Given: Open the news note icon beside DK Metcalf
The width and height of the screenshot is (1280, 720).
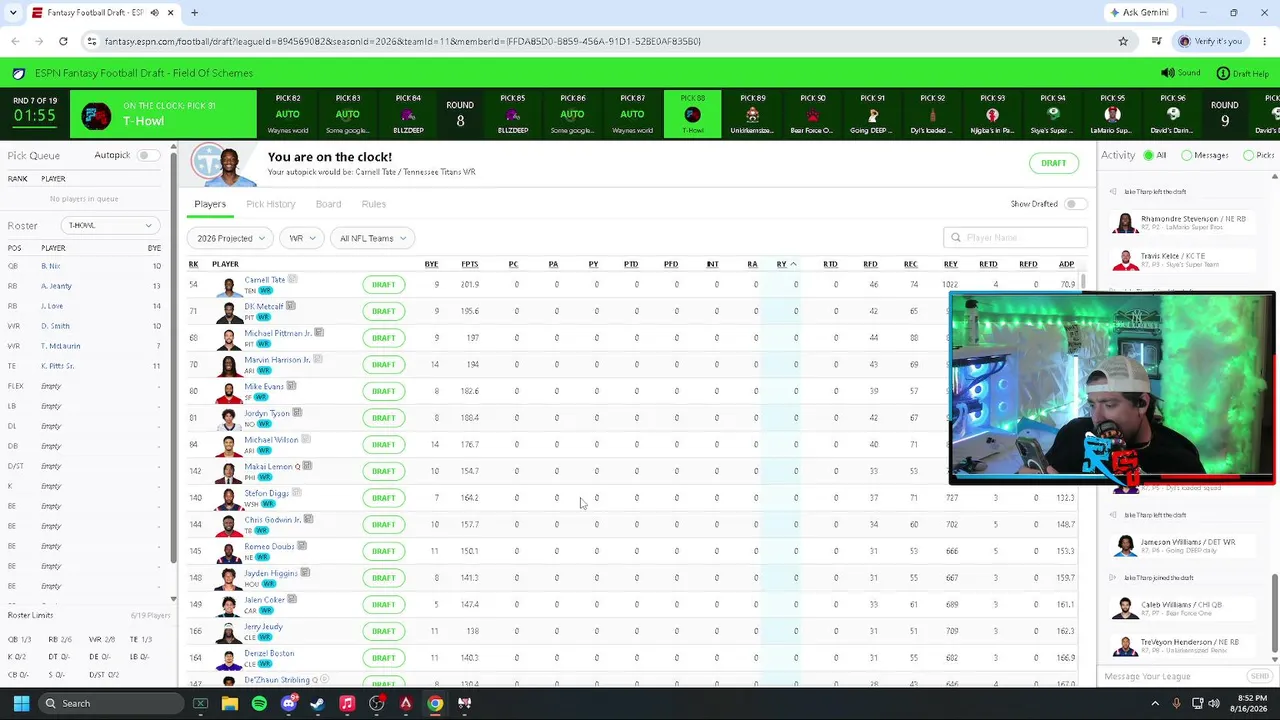Looking at the screenshot, I should (x=291, y=305).
